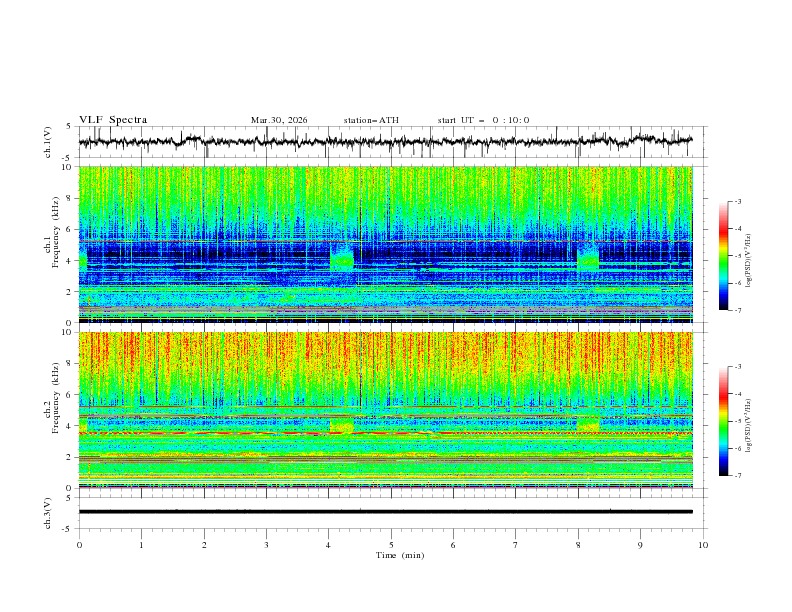Click the "station=ATH" label
The image size is (792, 612).
point(371,120)
